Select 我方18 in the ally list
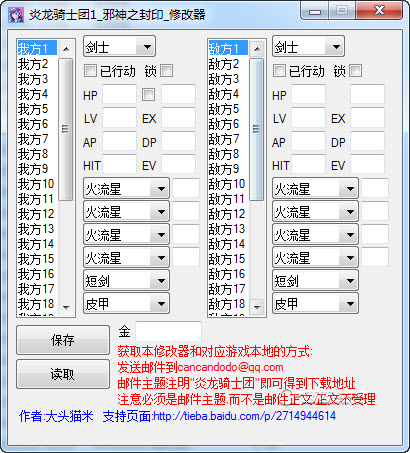 tap(37, 304)
